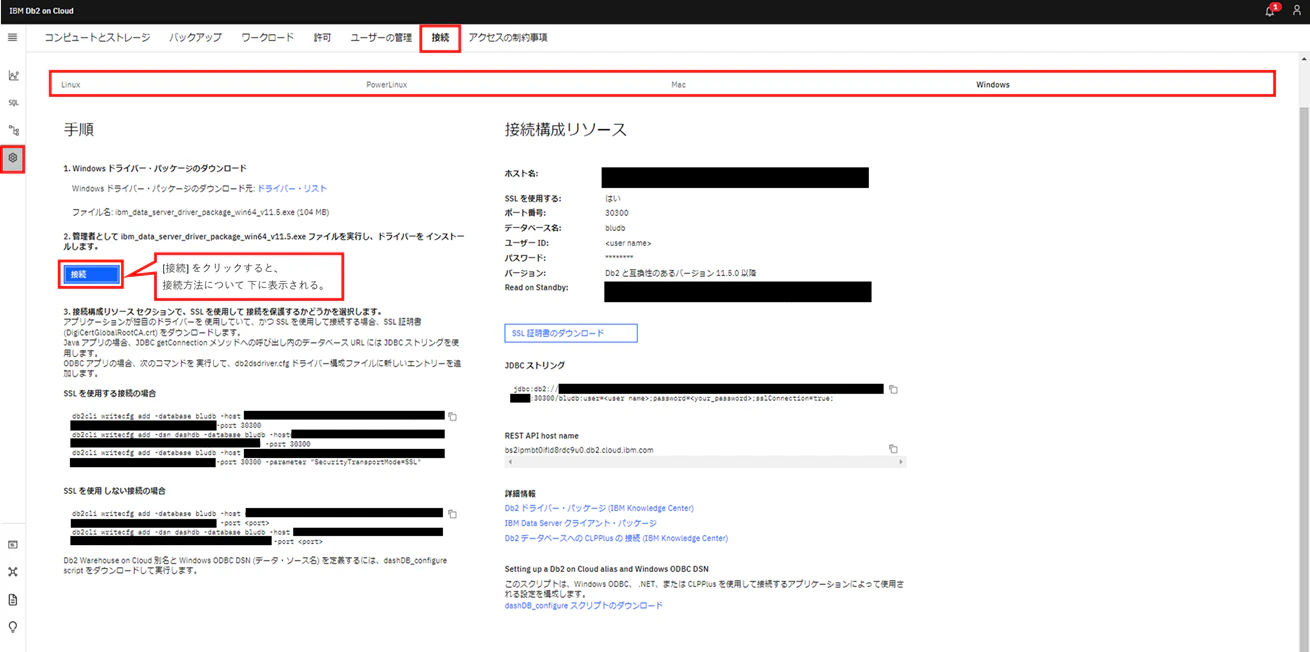Click the REST API host scrollbar left arrow
Viewport: 1310px width, 652px height.
point(510,462)
